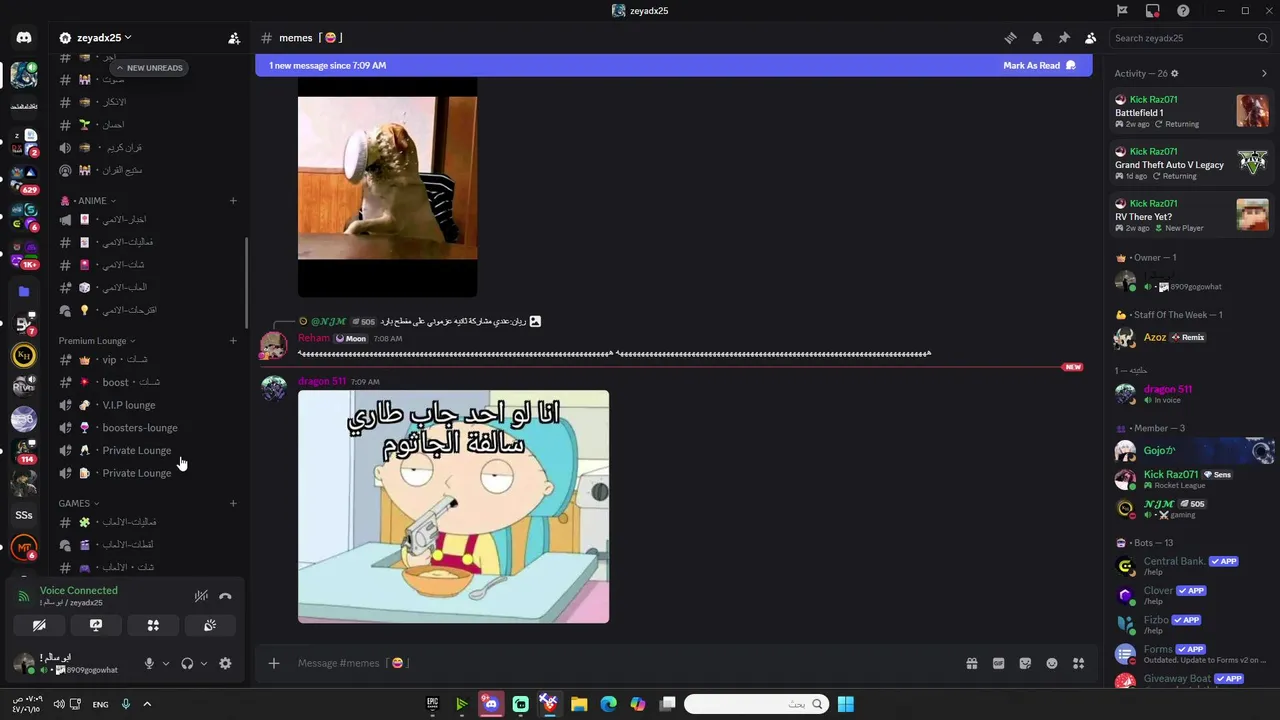The height and width of the screenshot is (720, 1280).
Task: Open the flag icon in the title bar
Action: click(1122, 11)
